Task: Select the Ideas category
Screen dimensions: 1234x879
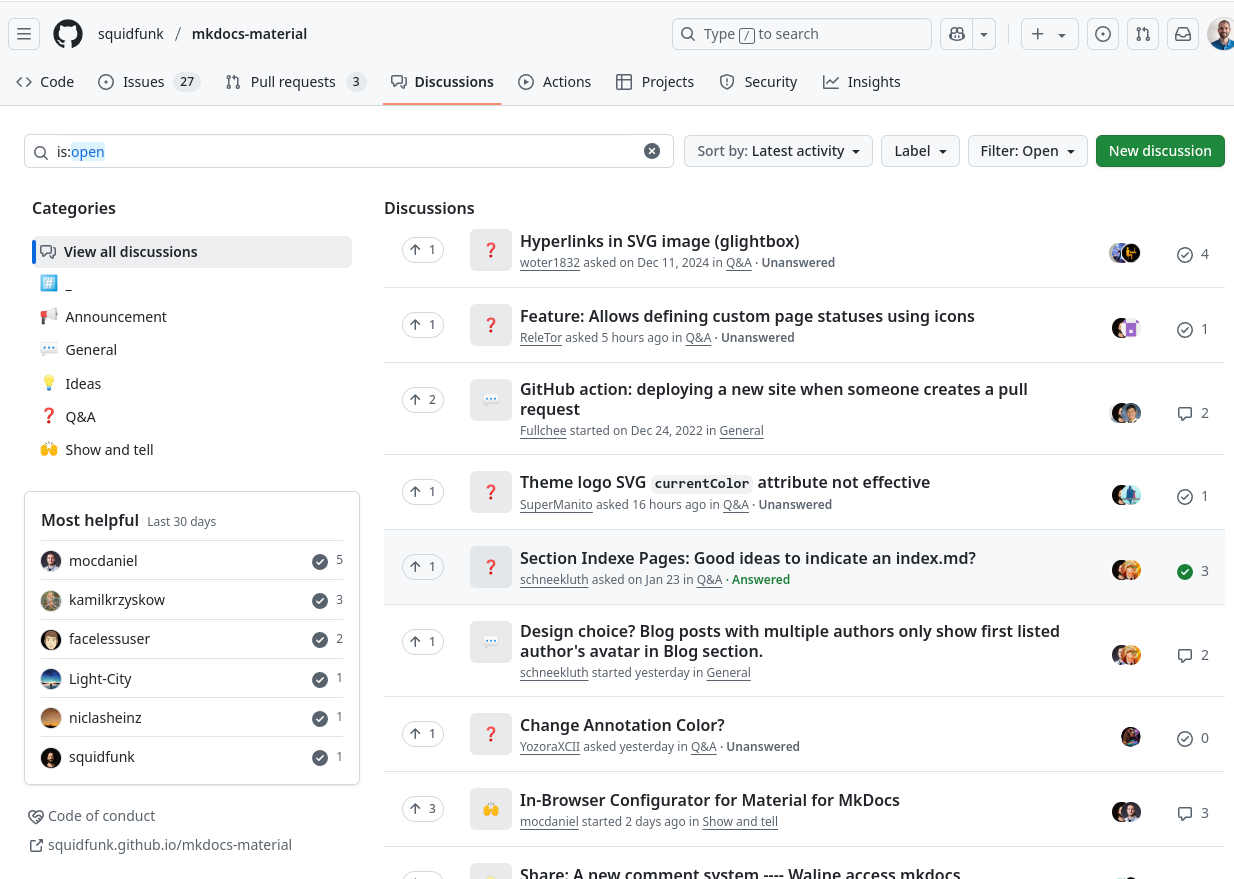Action: 192,384
